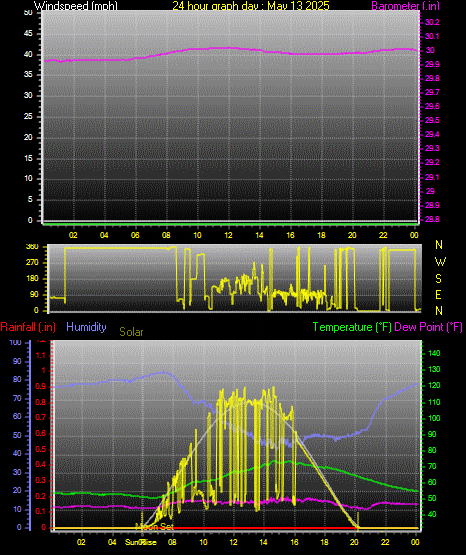The image size is (466, 555).
Task: Click the 0.5 value on rainfall axis
Action: click(x=41, y=449)
